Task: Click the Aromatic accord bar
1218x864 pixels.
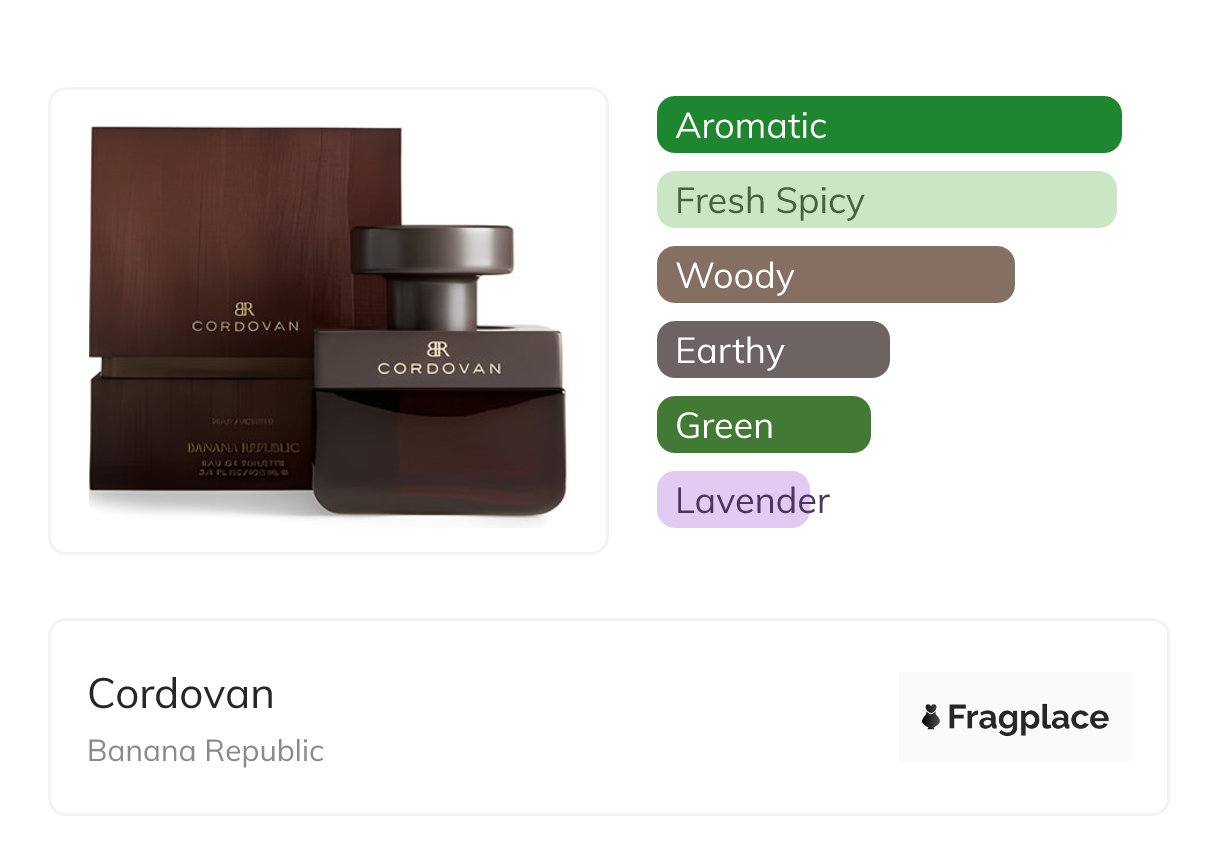Action: point(889,125)
